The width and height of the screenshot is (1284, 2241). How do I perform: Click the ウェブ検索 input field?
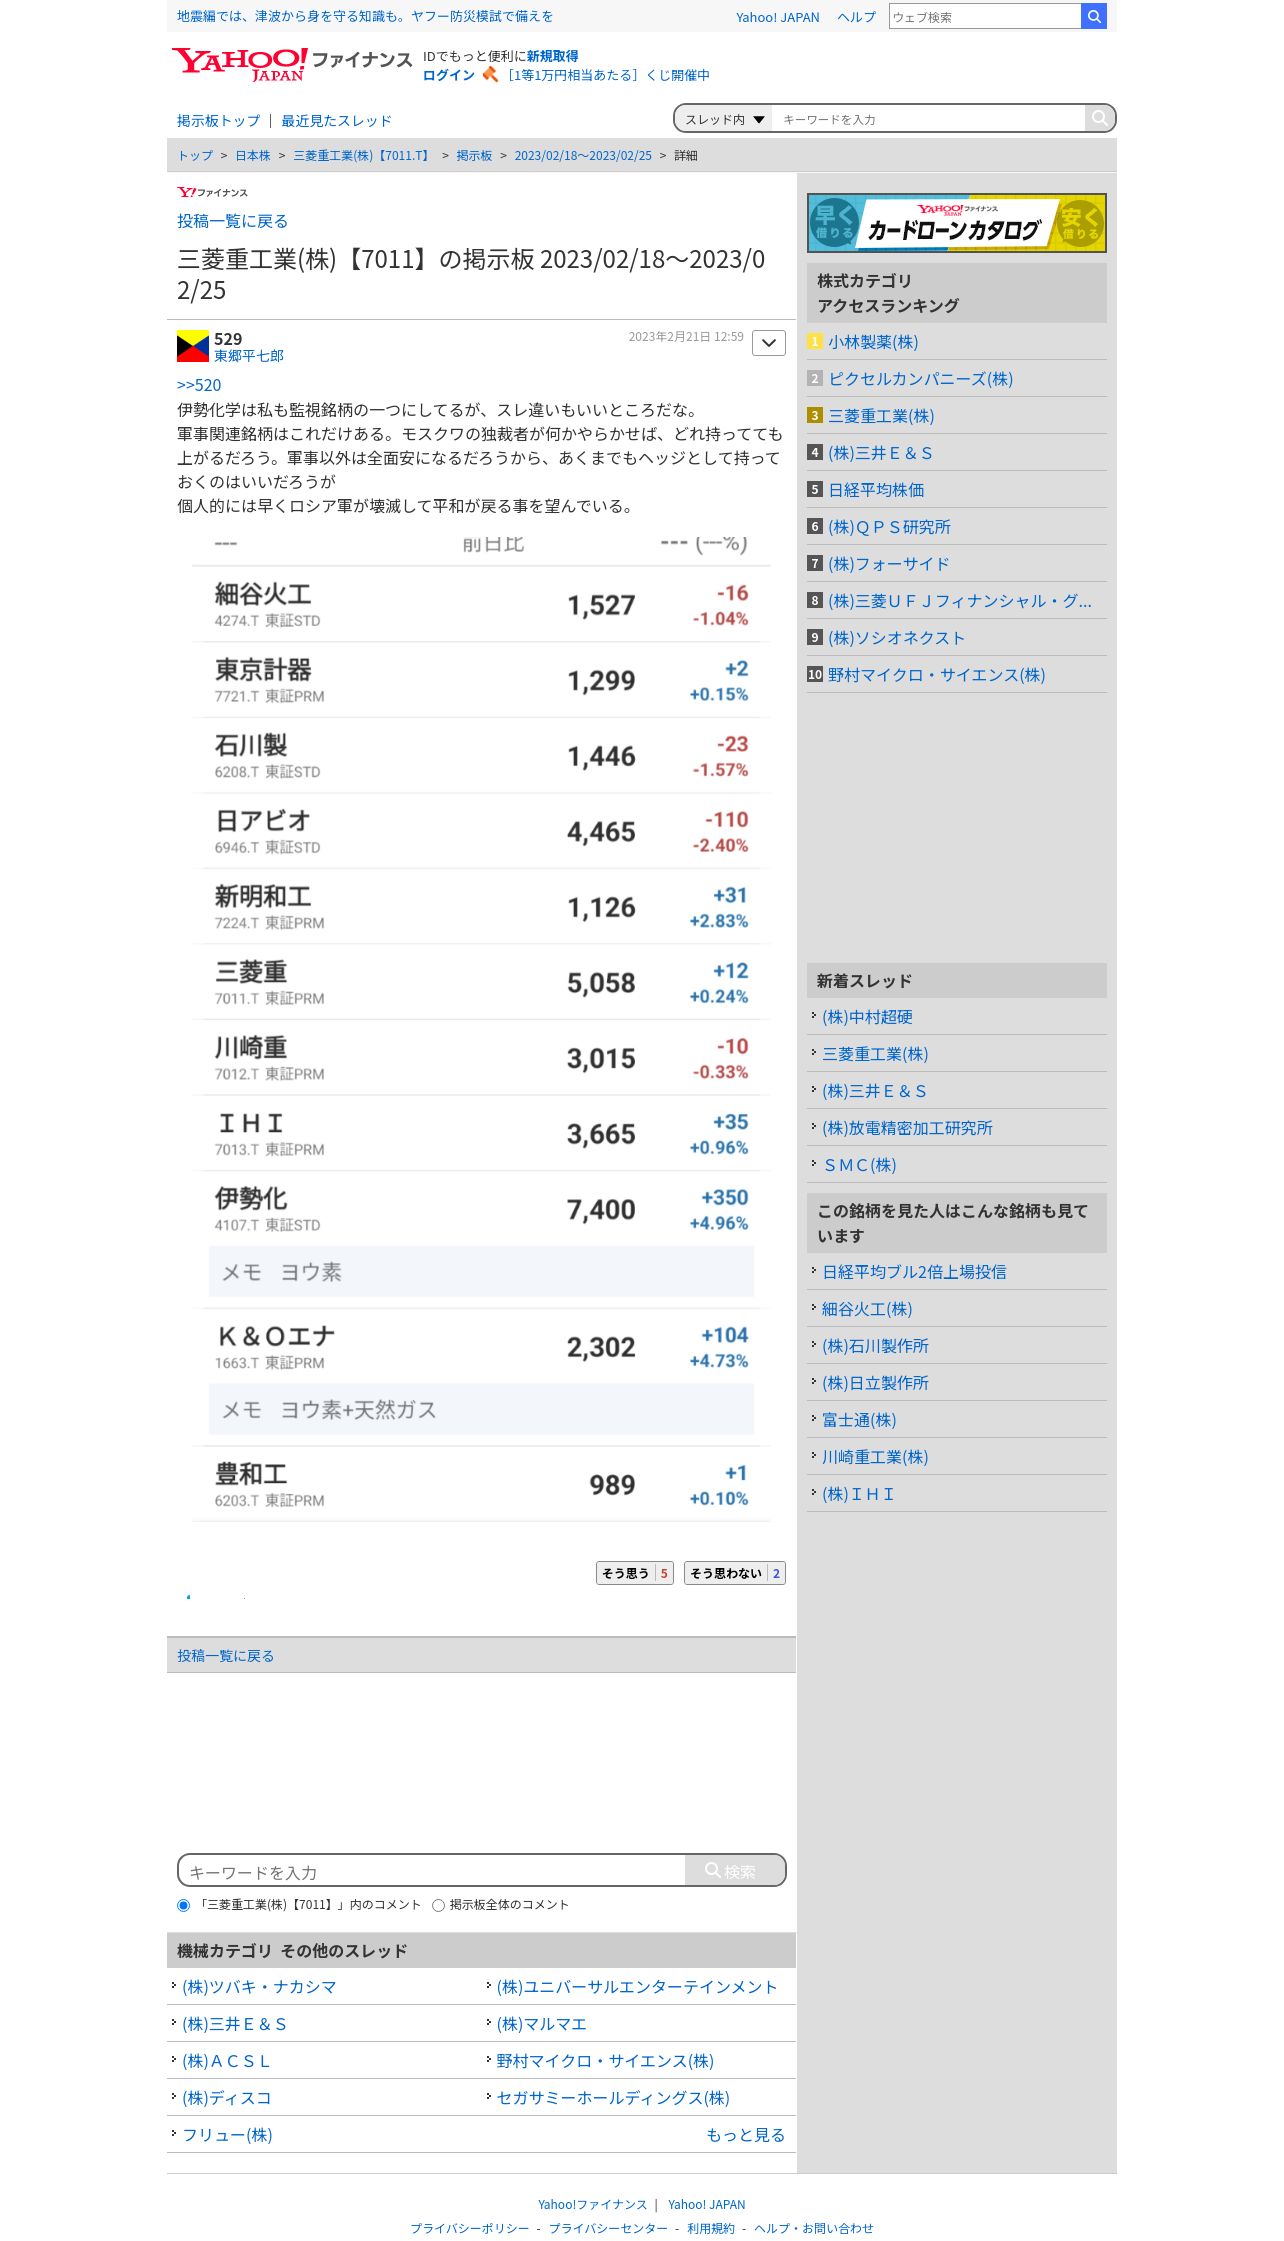click(985, 16)
